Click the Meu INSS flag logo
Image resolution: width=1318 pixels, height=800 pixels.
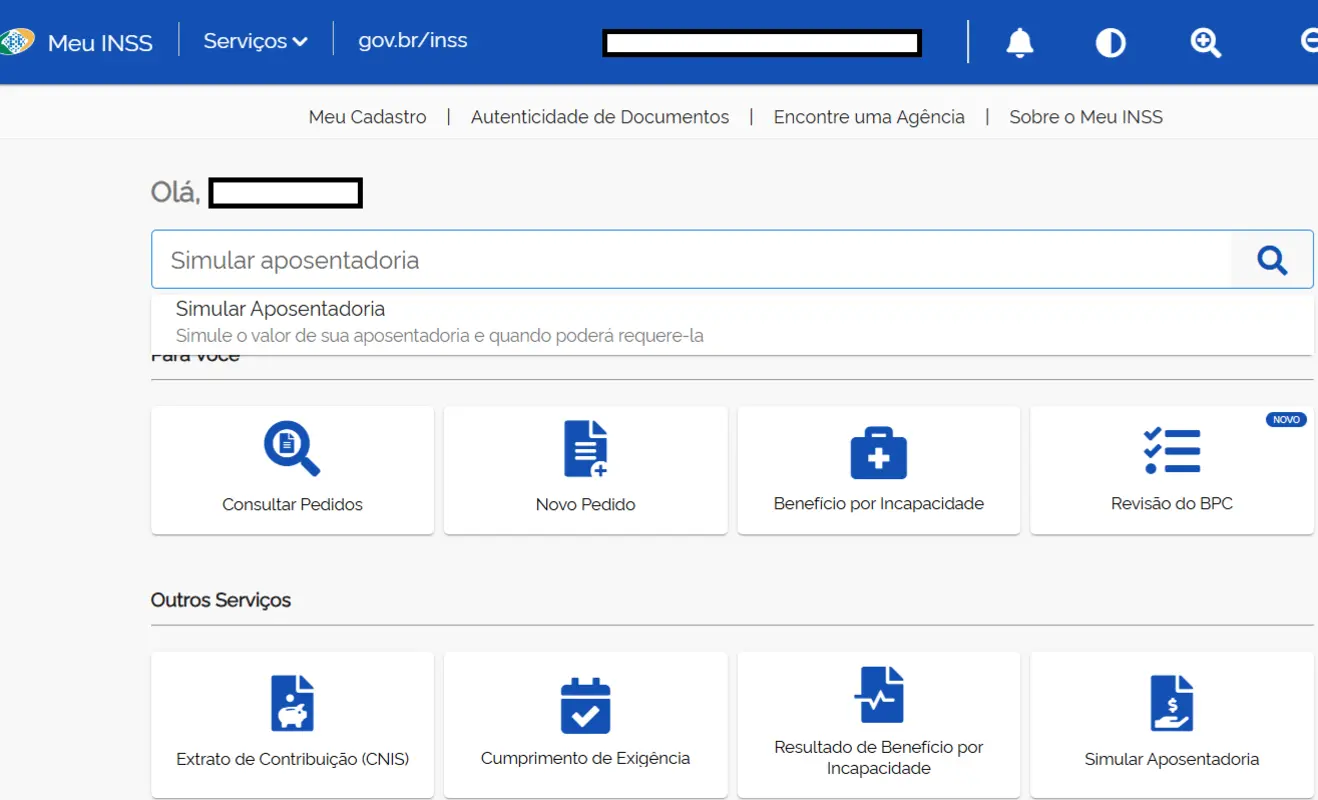(x=18, y=42)
